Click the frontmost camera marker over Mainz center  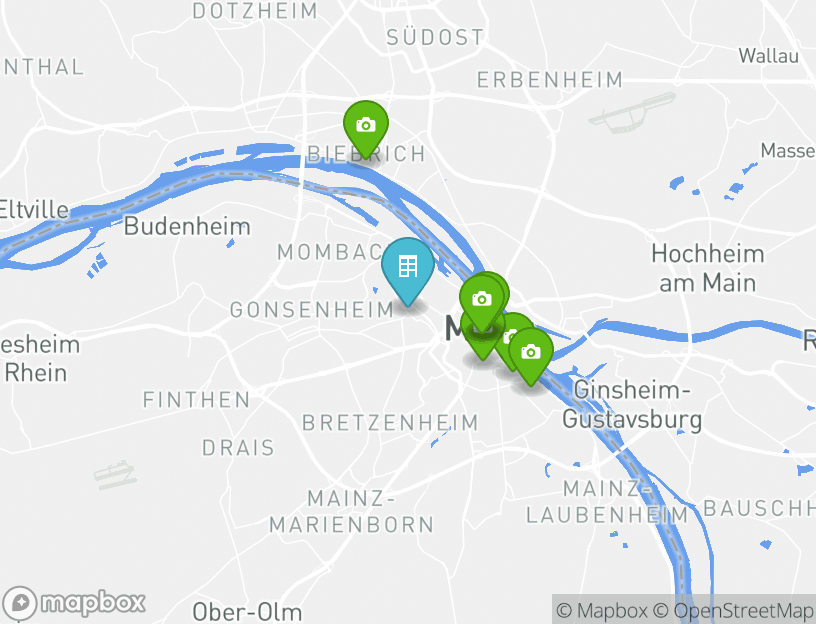(x=482, y=300)
